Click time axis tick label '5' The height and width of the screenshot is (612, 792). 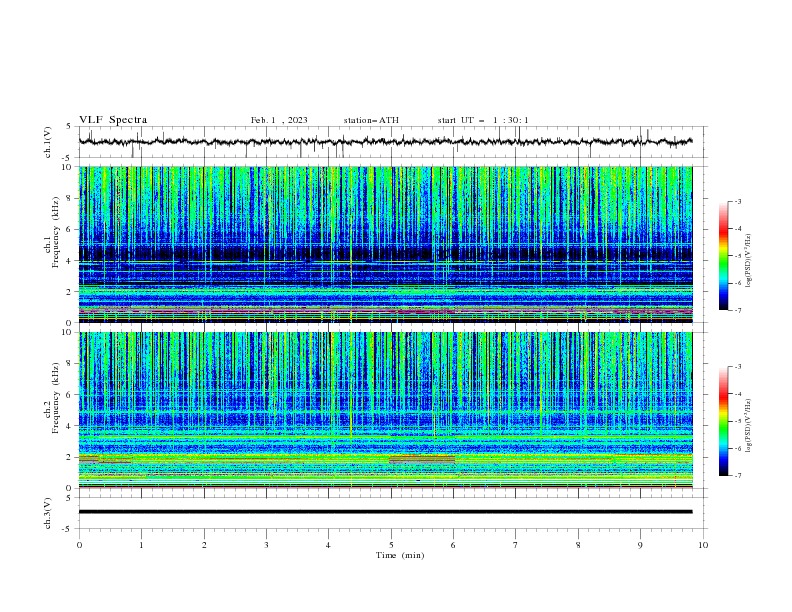tap(391, 545)
